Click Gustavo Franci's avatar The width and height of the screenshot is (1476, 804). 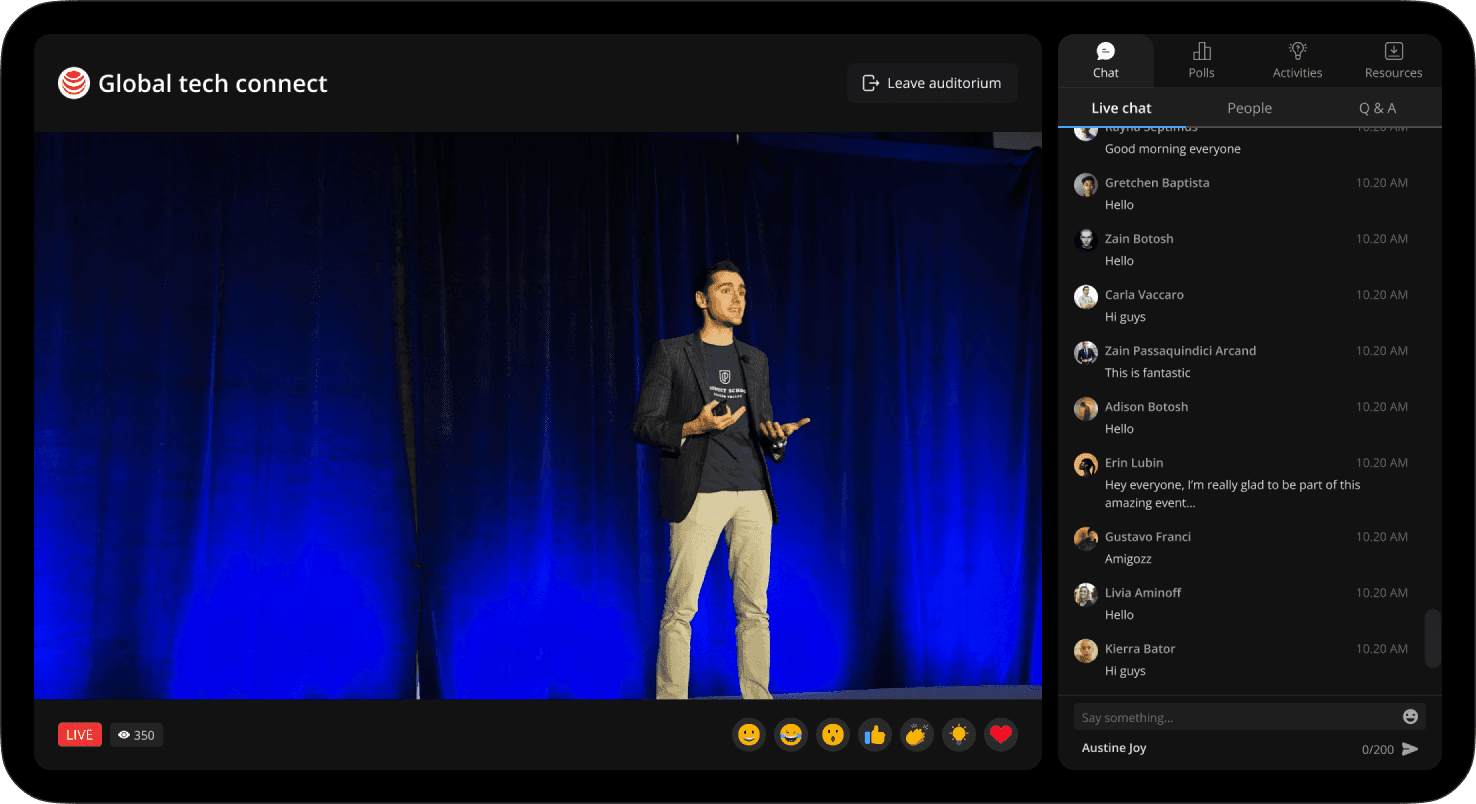coord(1086,538)
